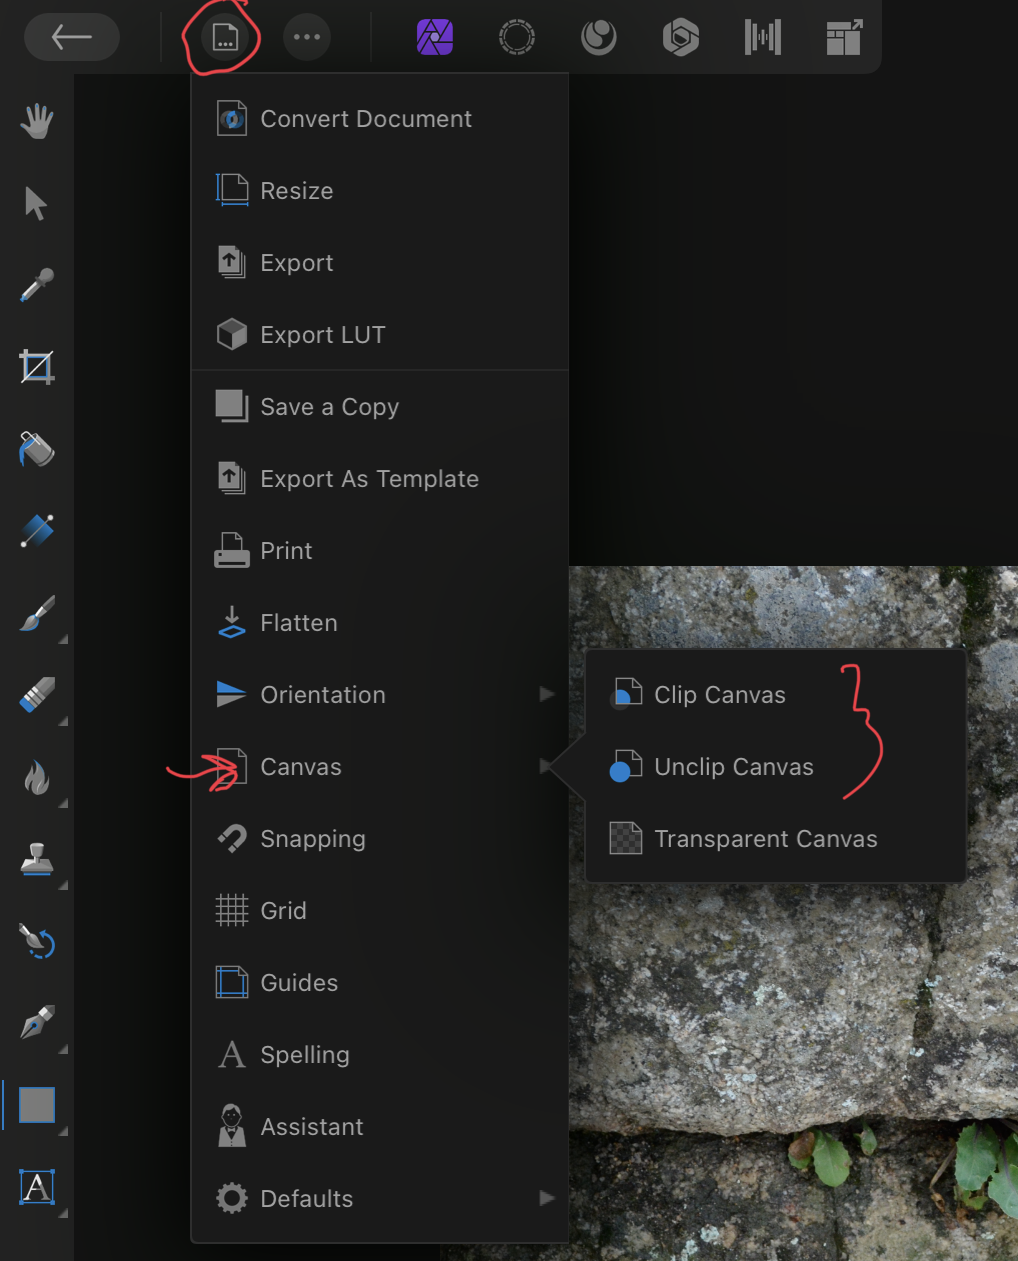This screenshot has width=1018, height=1261.
Task: Select the Pen tool
Action: pyautogui.click(x=37, y=1023)
